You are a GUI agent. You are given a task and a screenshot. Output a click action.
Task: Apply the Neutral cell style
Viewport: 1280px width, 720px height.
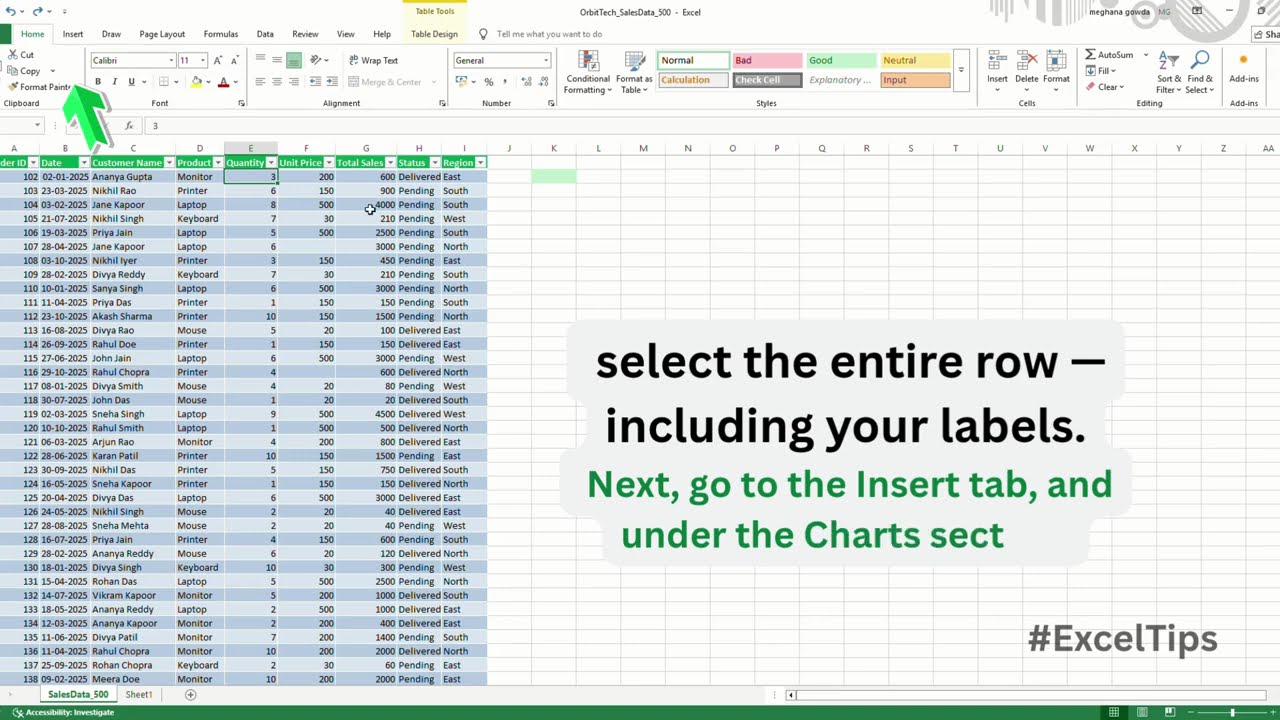click(x=915, y=60)
